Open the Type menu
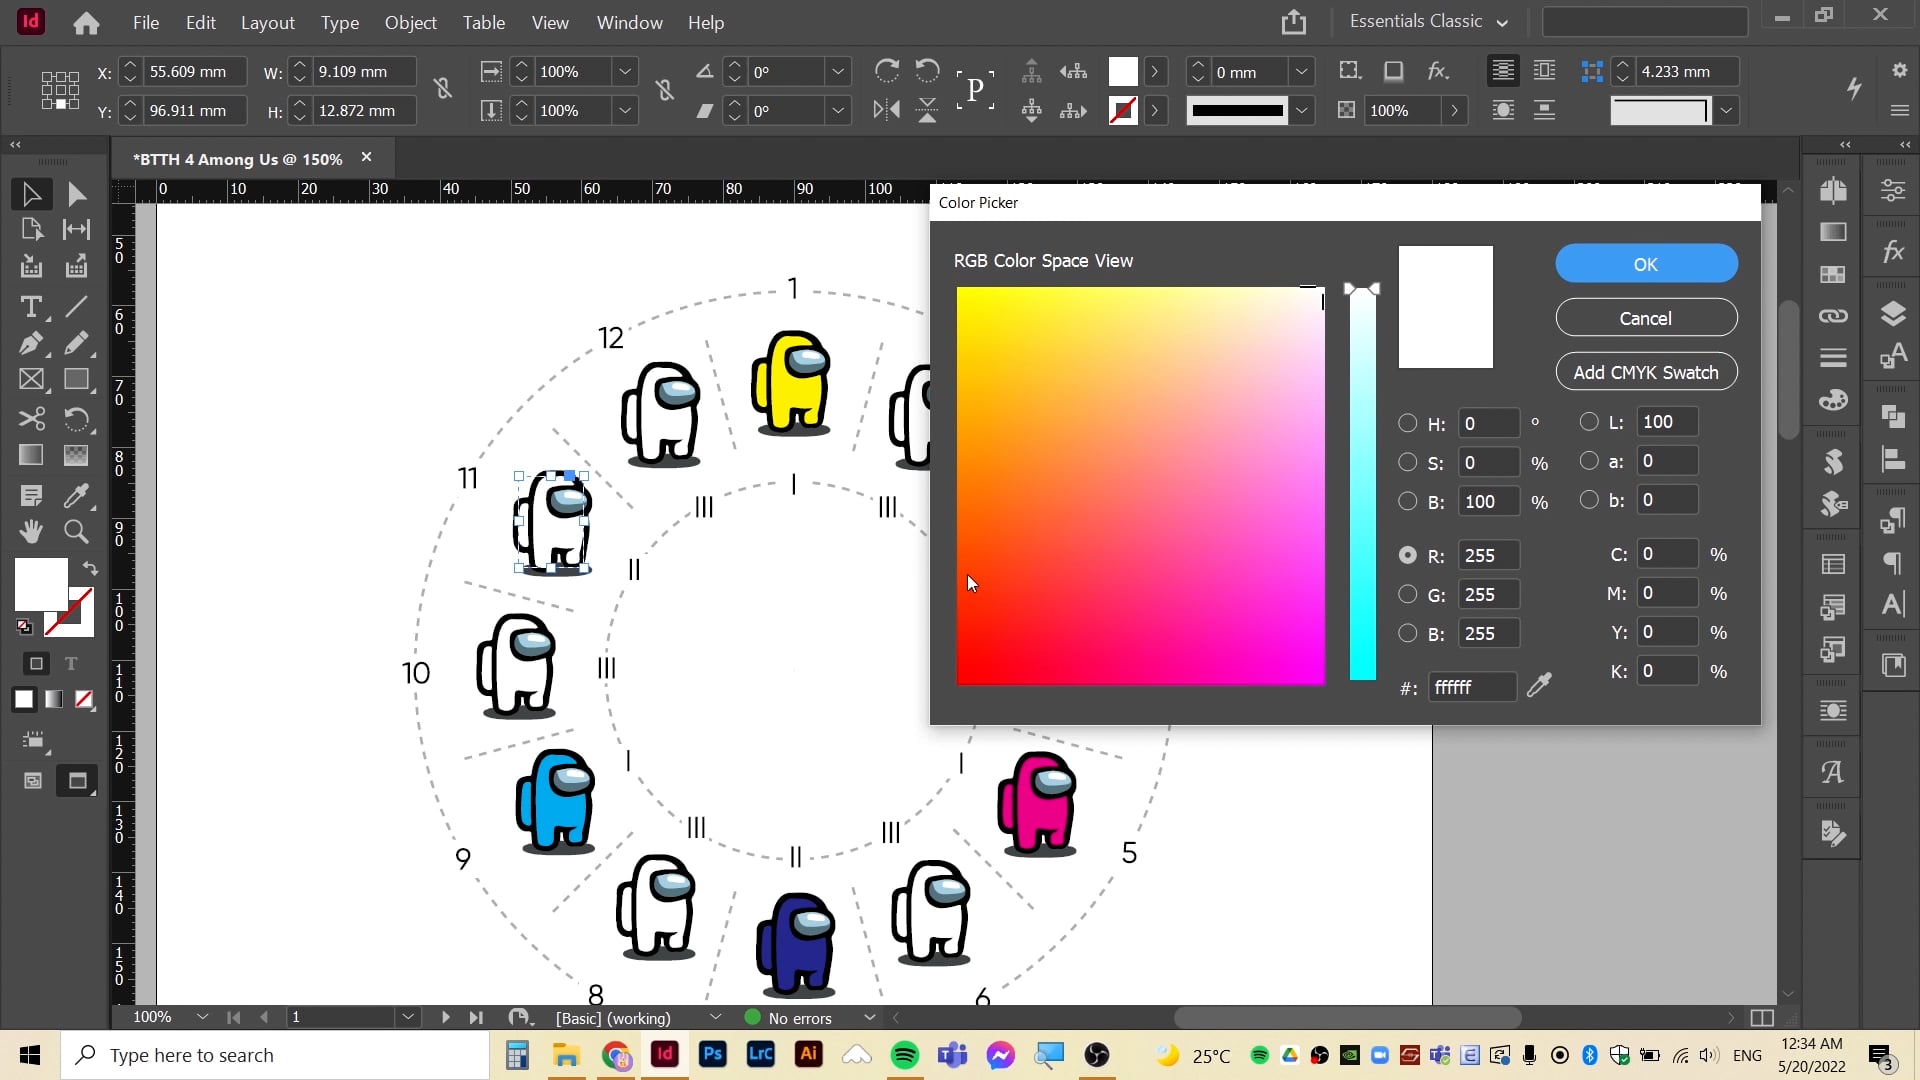The height and width of the screenshot is (1080, 1920). [x=339, y=22]
